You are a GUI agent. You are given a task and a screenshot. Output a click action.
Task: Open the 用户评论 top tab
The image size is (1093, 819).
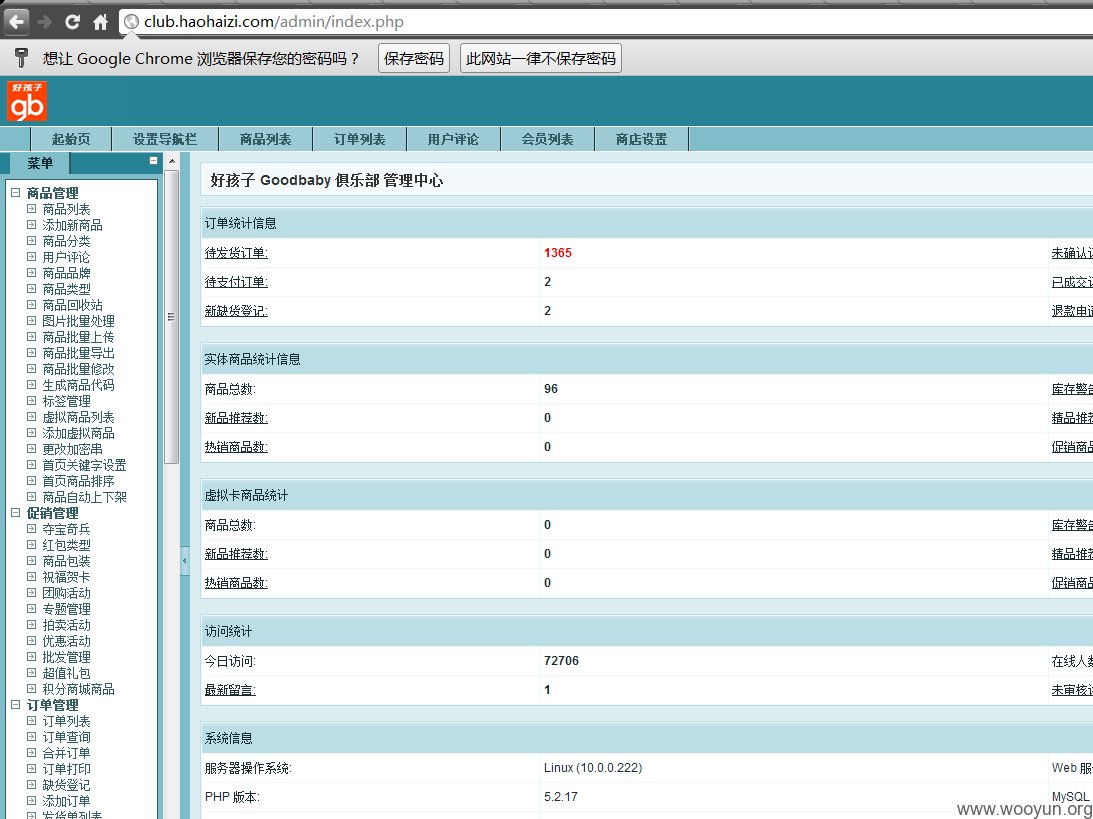pyautogui.click(x=453, y=139)
